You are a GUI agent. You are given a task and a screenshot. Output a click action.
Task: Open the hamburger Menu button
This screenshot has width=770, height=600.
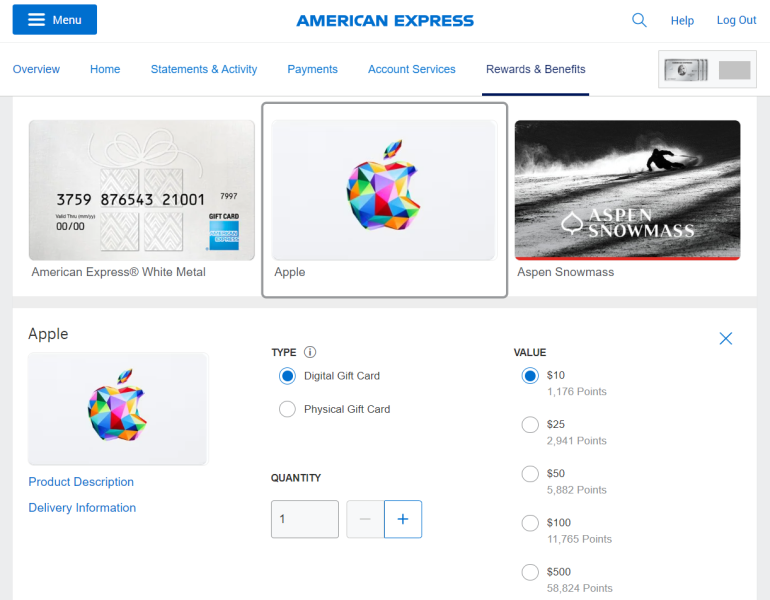click(x=55, y=20)
